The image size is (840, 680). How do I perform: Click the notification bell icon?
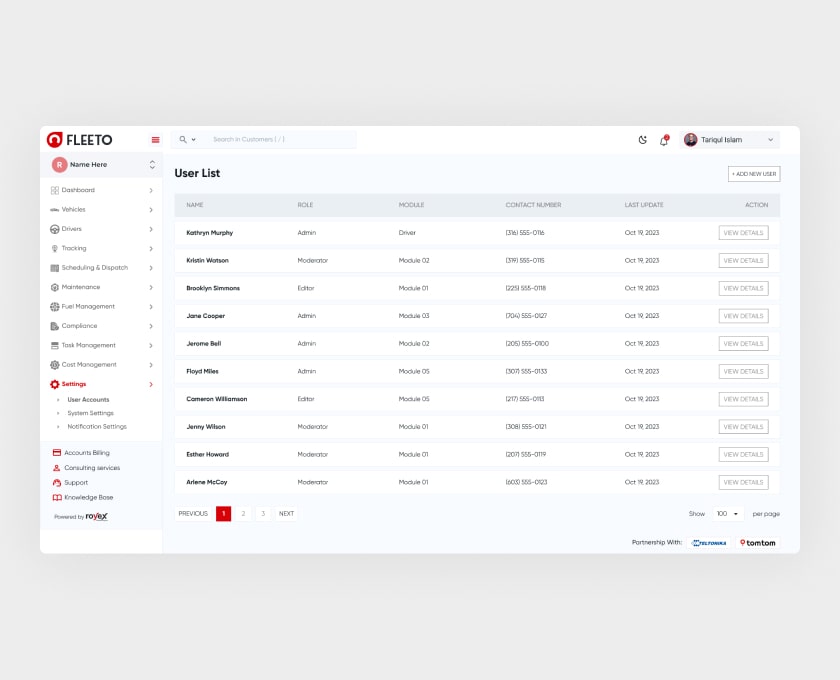pyautogui.click(x=663, y=140)
